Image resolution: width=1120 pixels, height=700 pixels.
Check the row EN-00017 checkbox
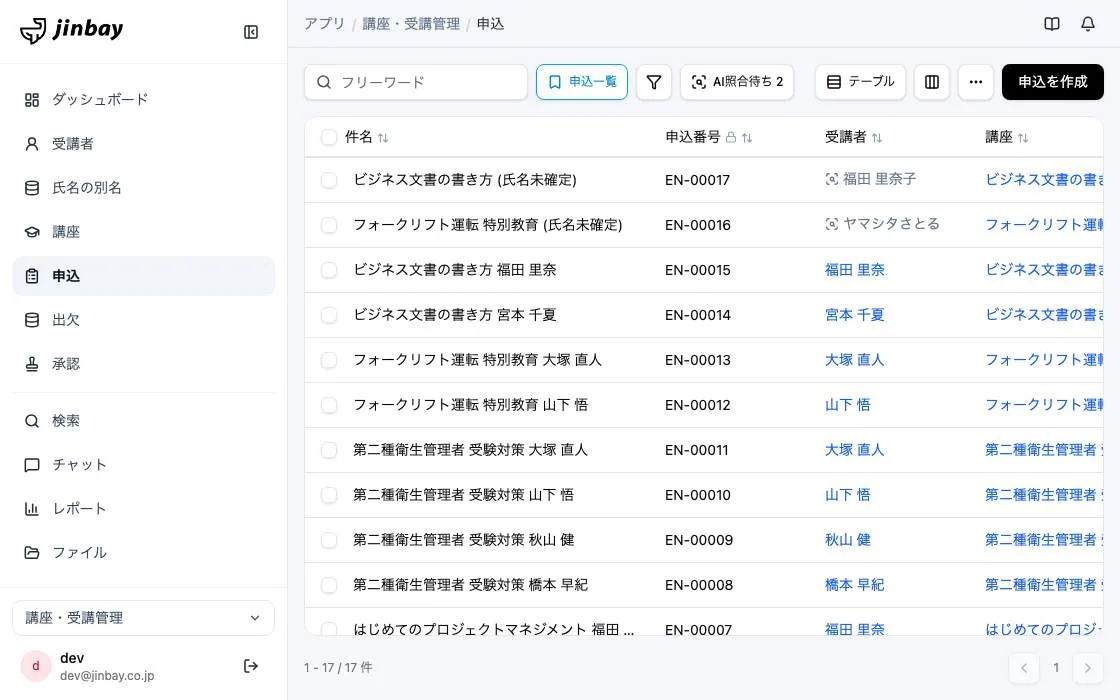pyautogui.click(x=329, y=180)
